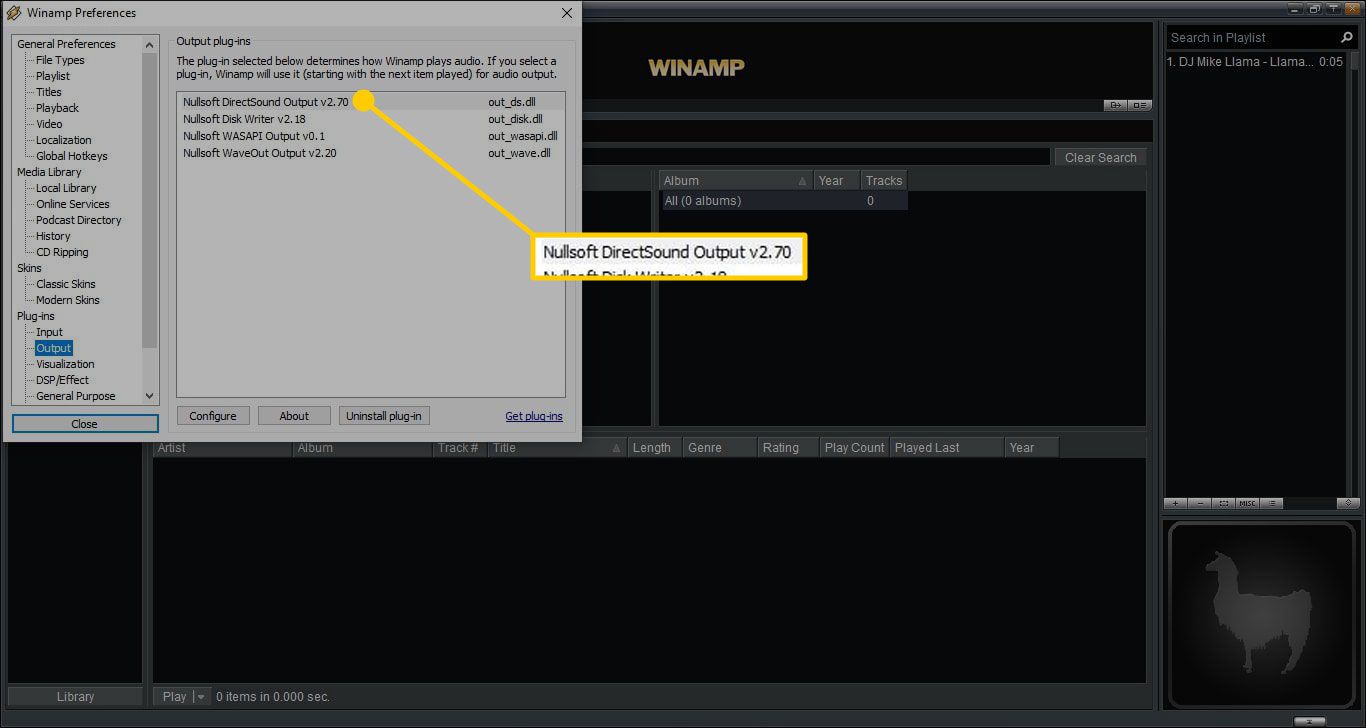Follow the Get plug-ins link
Screen dimensions: 1366x728
tap(534, 416)
